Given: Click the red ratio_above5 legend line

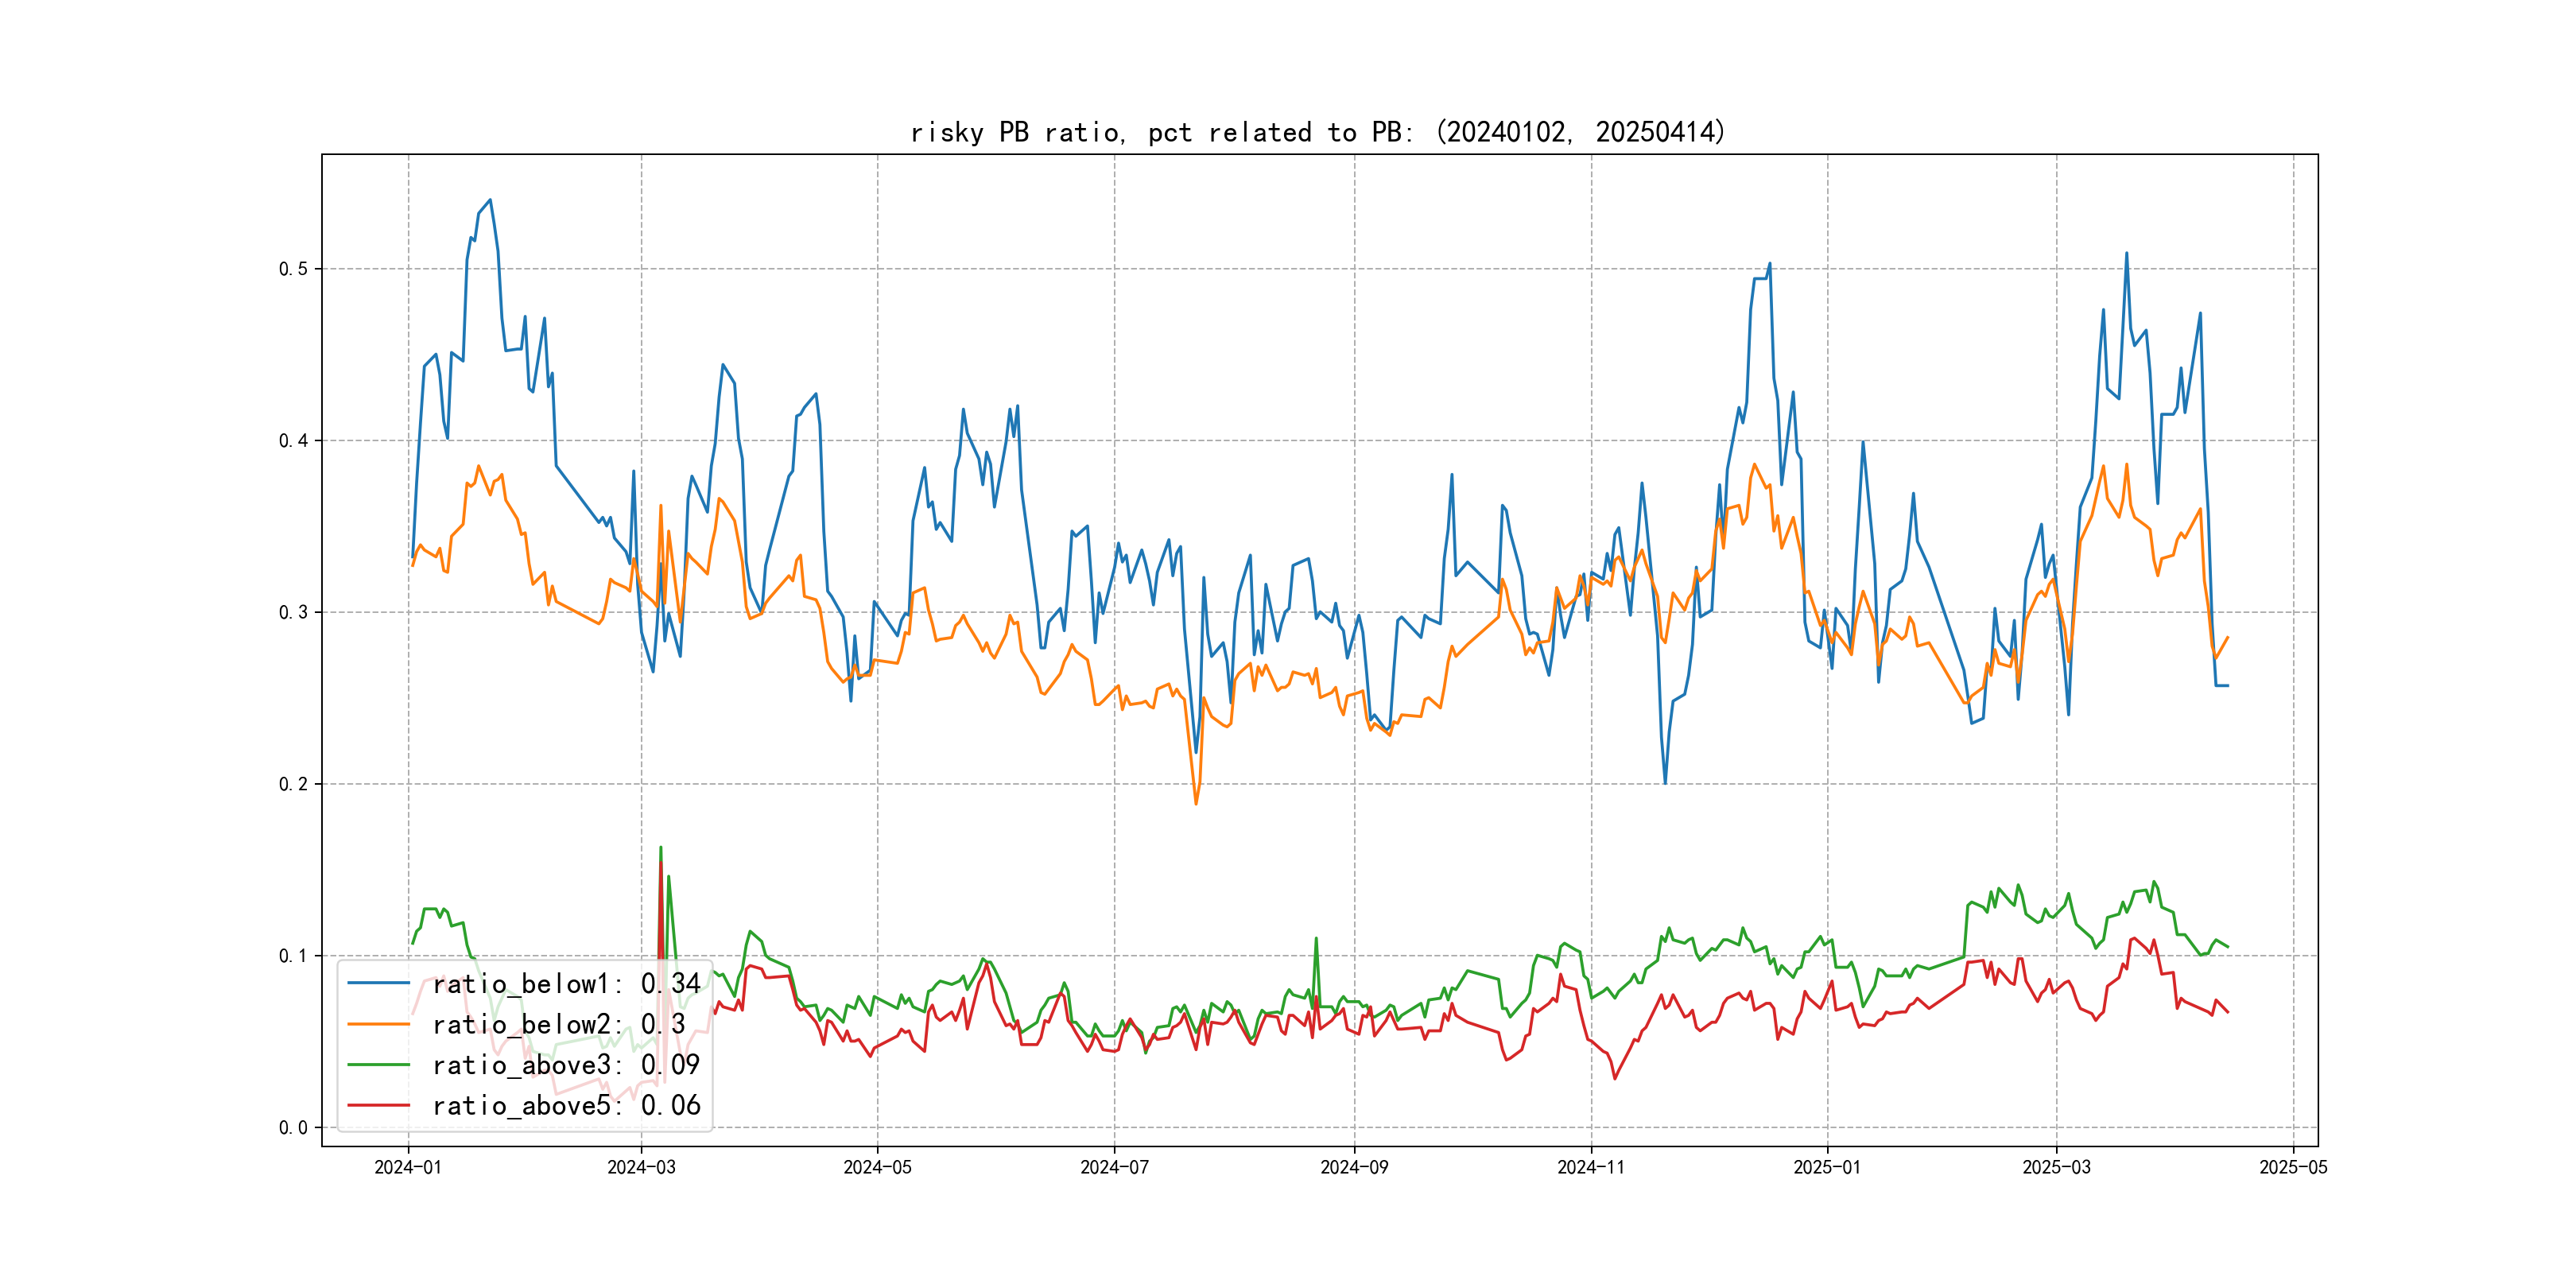Looking at the screenshot, I should click(378, 1105).
